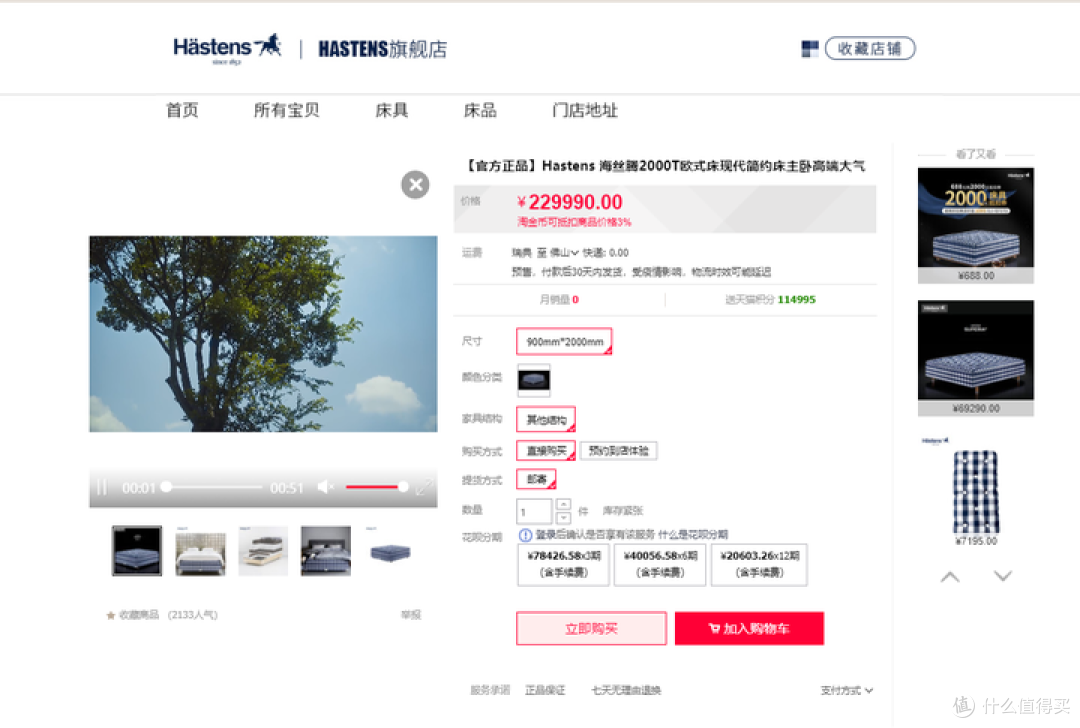This screenshot has width=1080, height=728.
Task: Choose the mattress color swatch
Action: point(534,380)
